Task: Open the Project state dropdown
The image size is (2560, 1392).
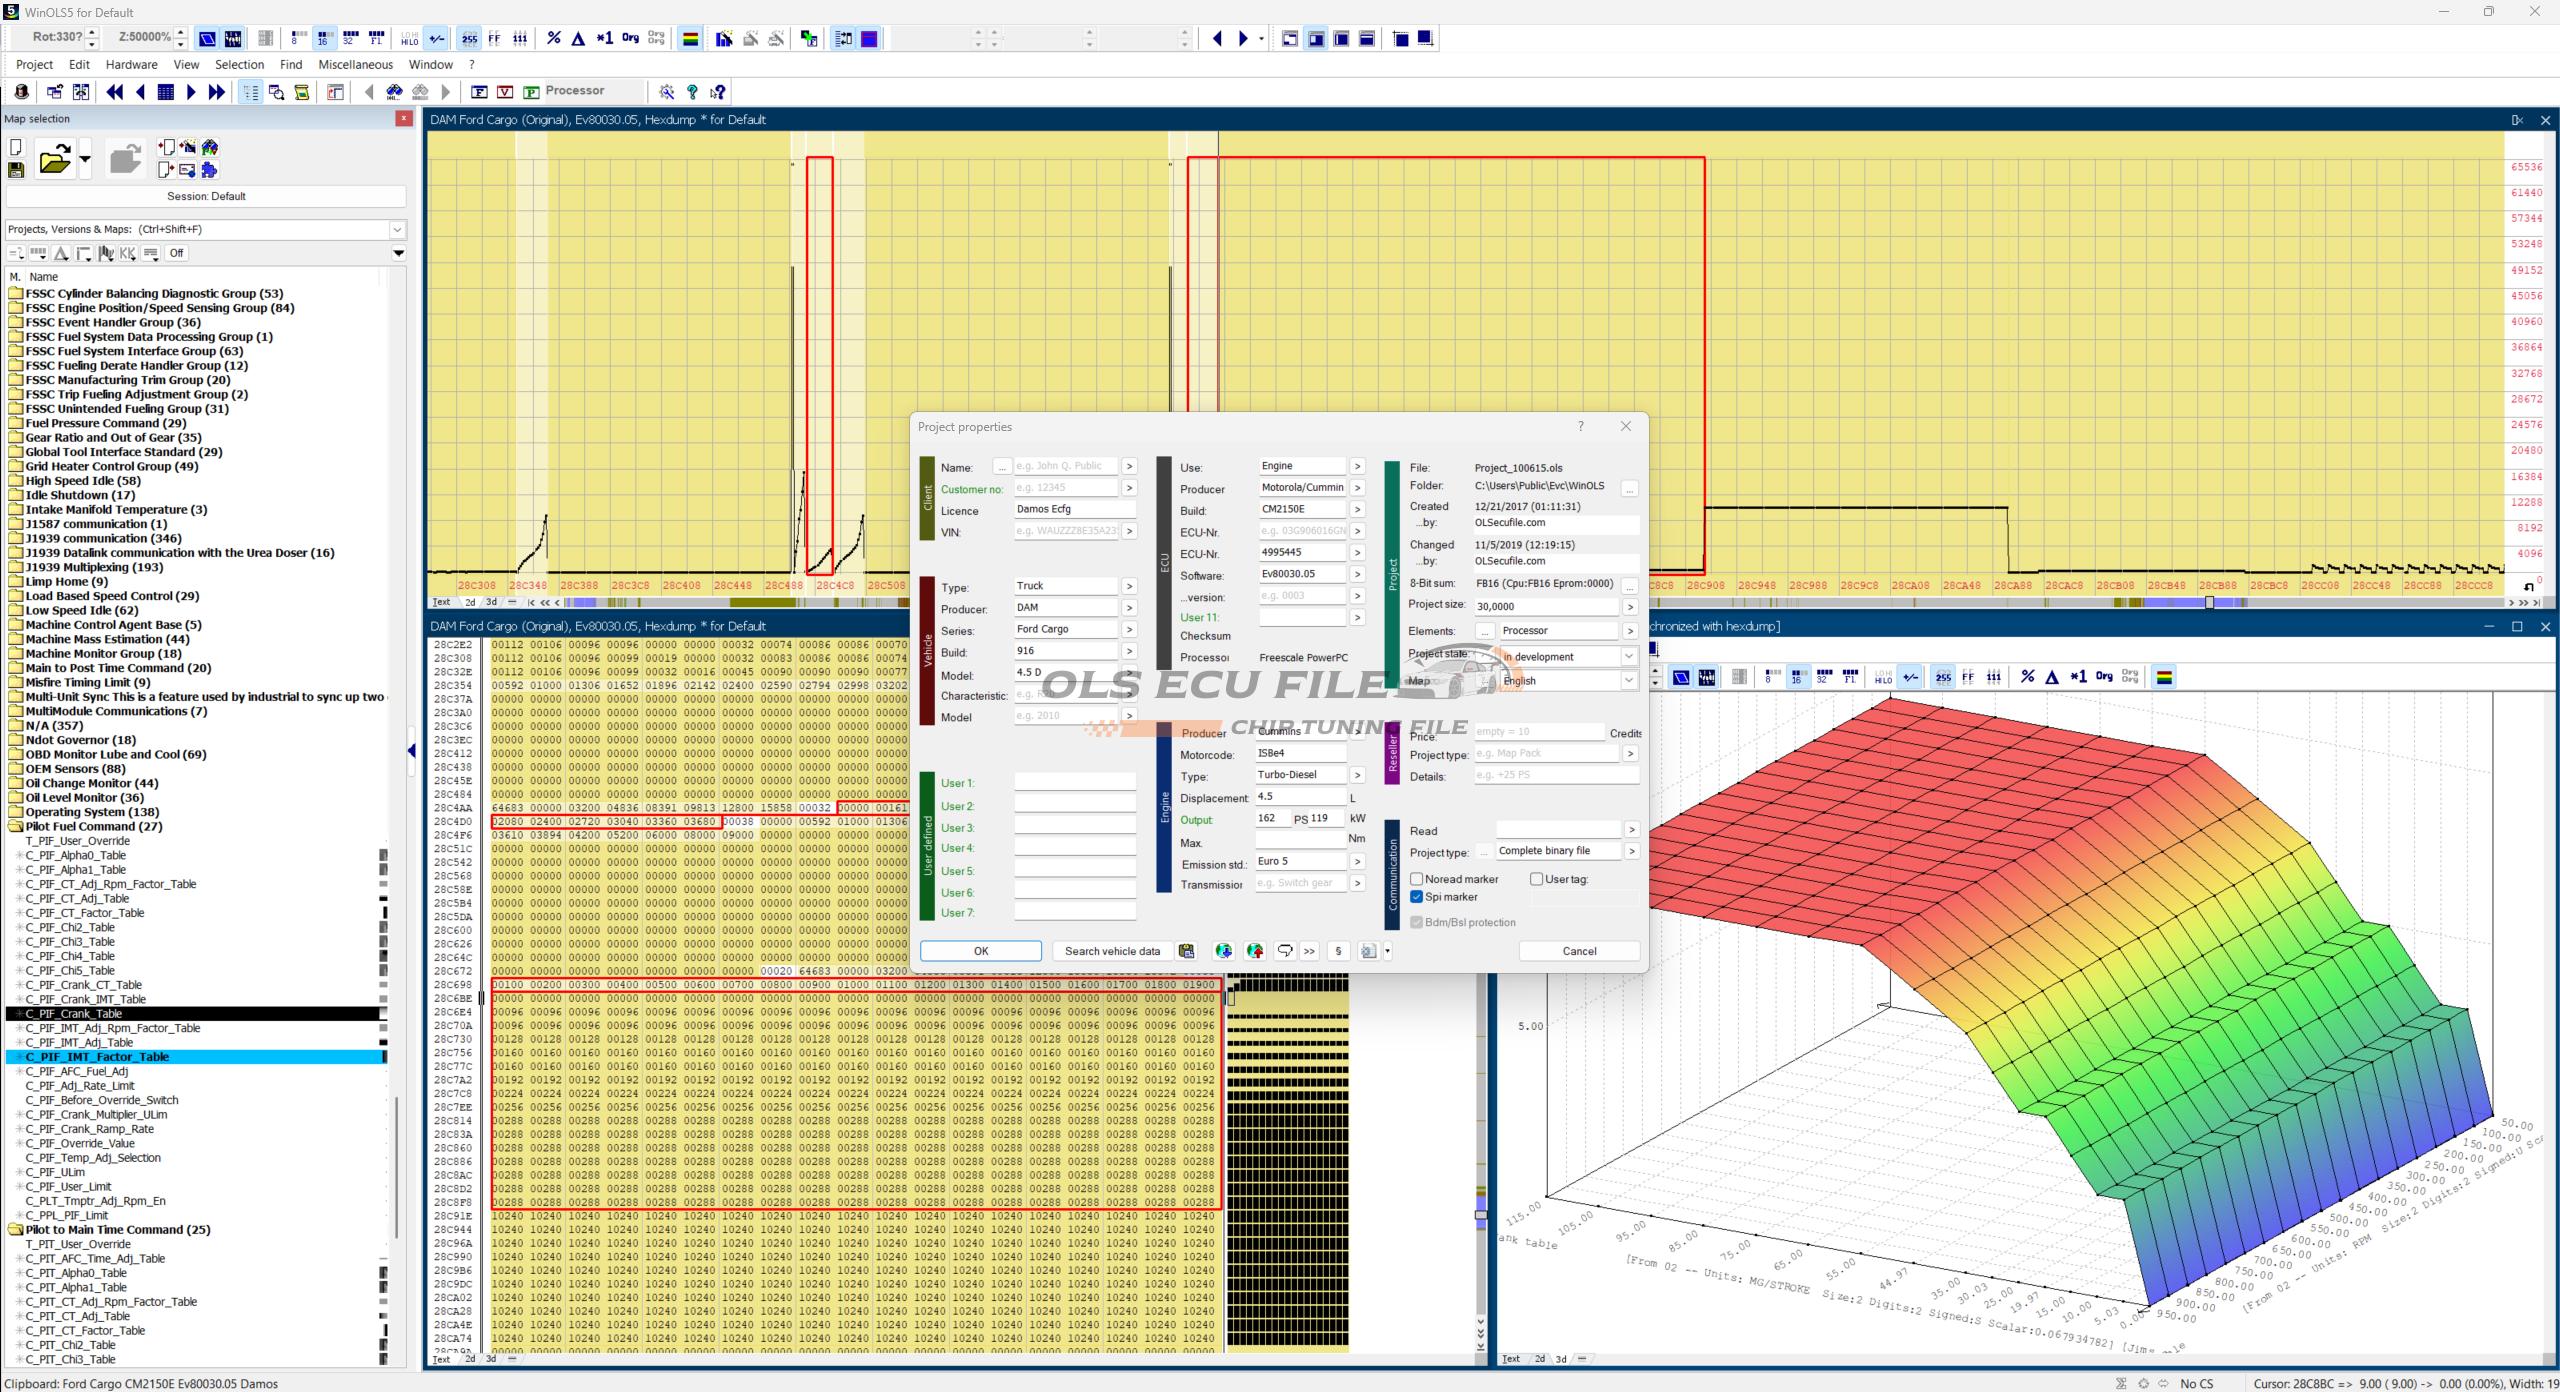Action: [1629, 657]
